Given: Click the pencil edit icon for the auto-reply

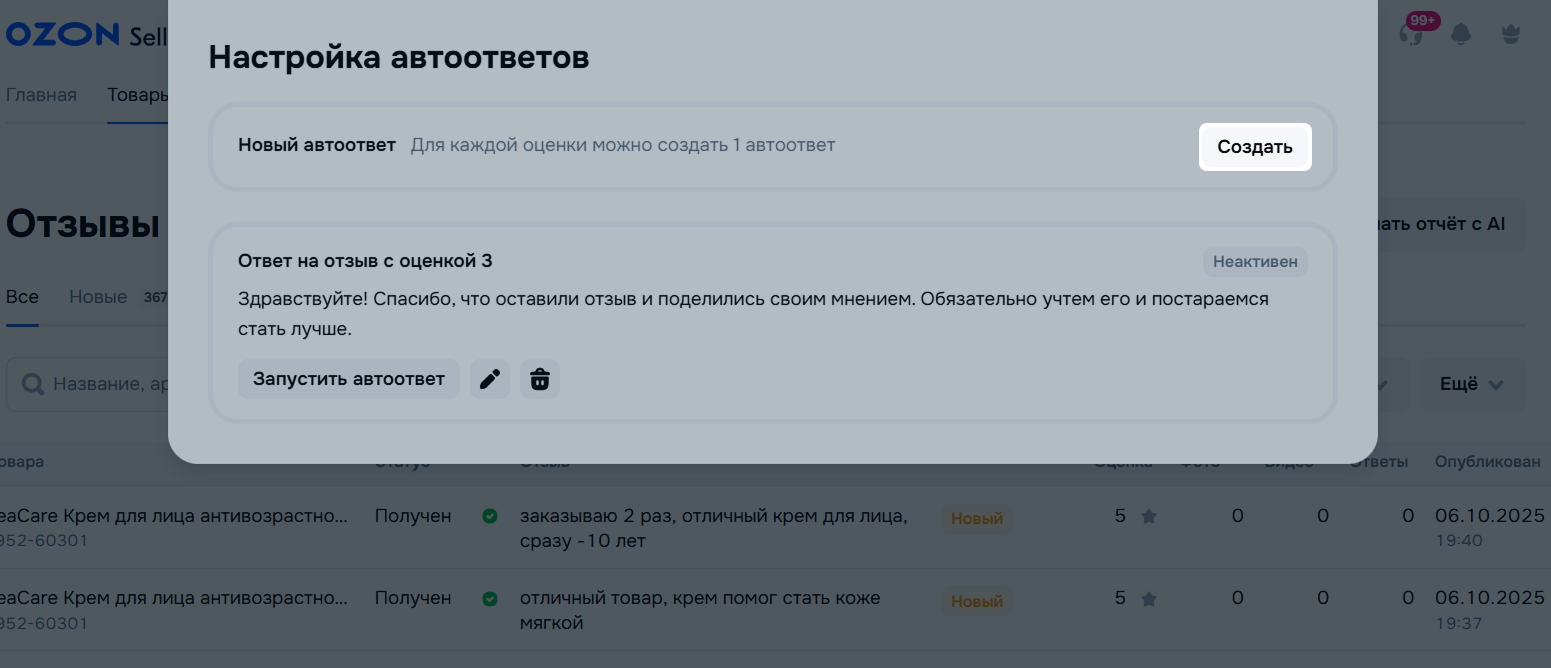Looking at the screenshot, I should tap(490, 380).
